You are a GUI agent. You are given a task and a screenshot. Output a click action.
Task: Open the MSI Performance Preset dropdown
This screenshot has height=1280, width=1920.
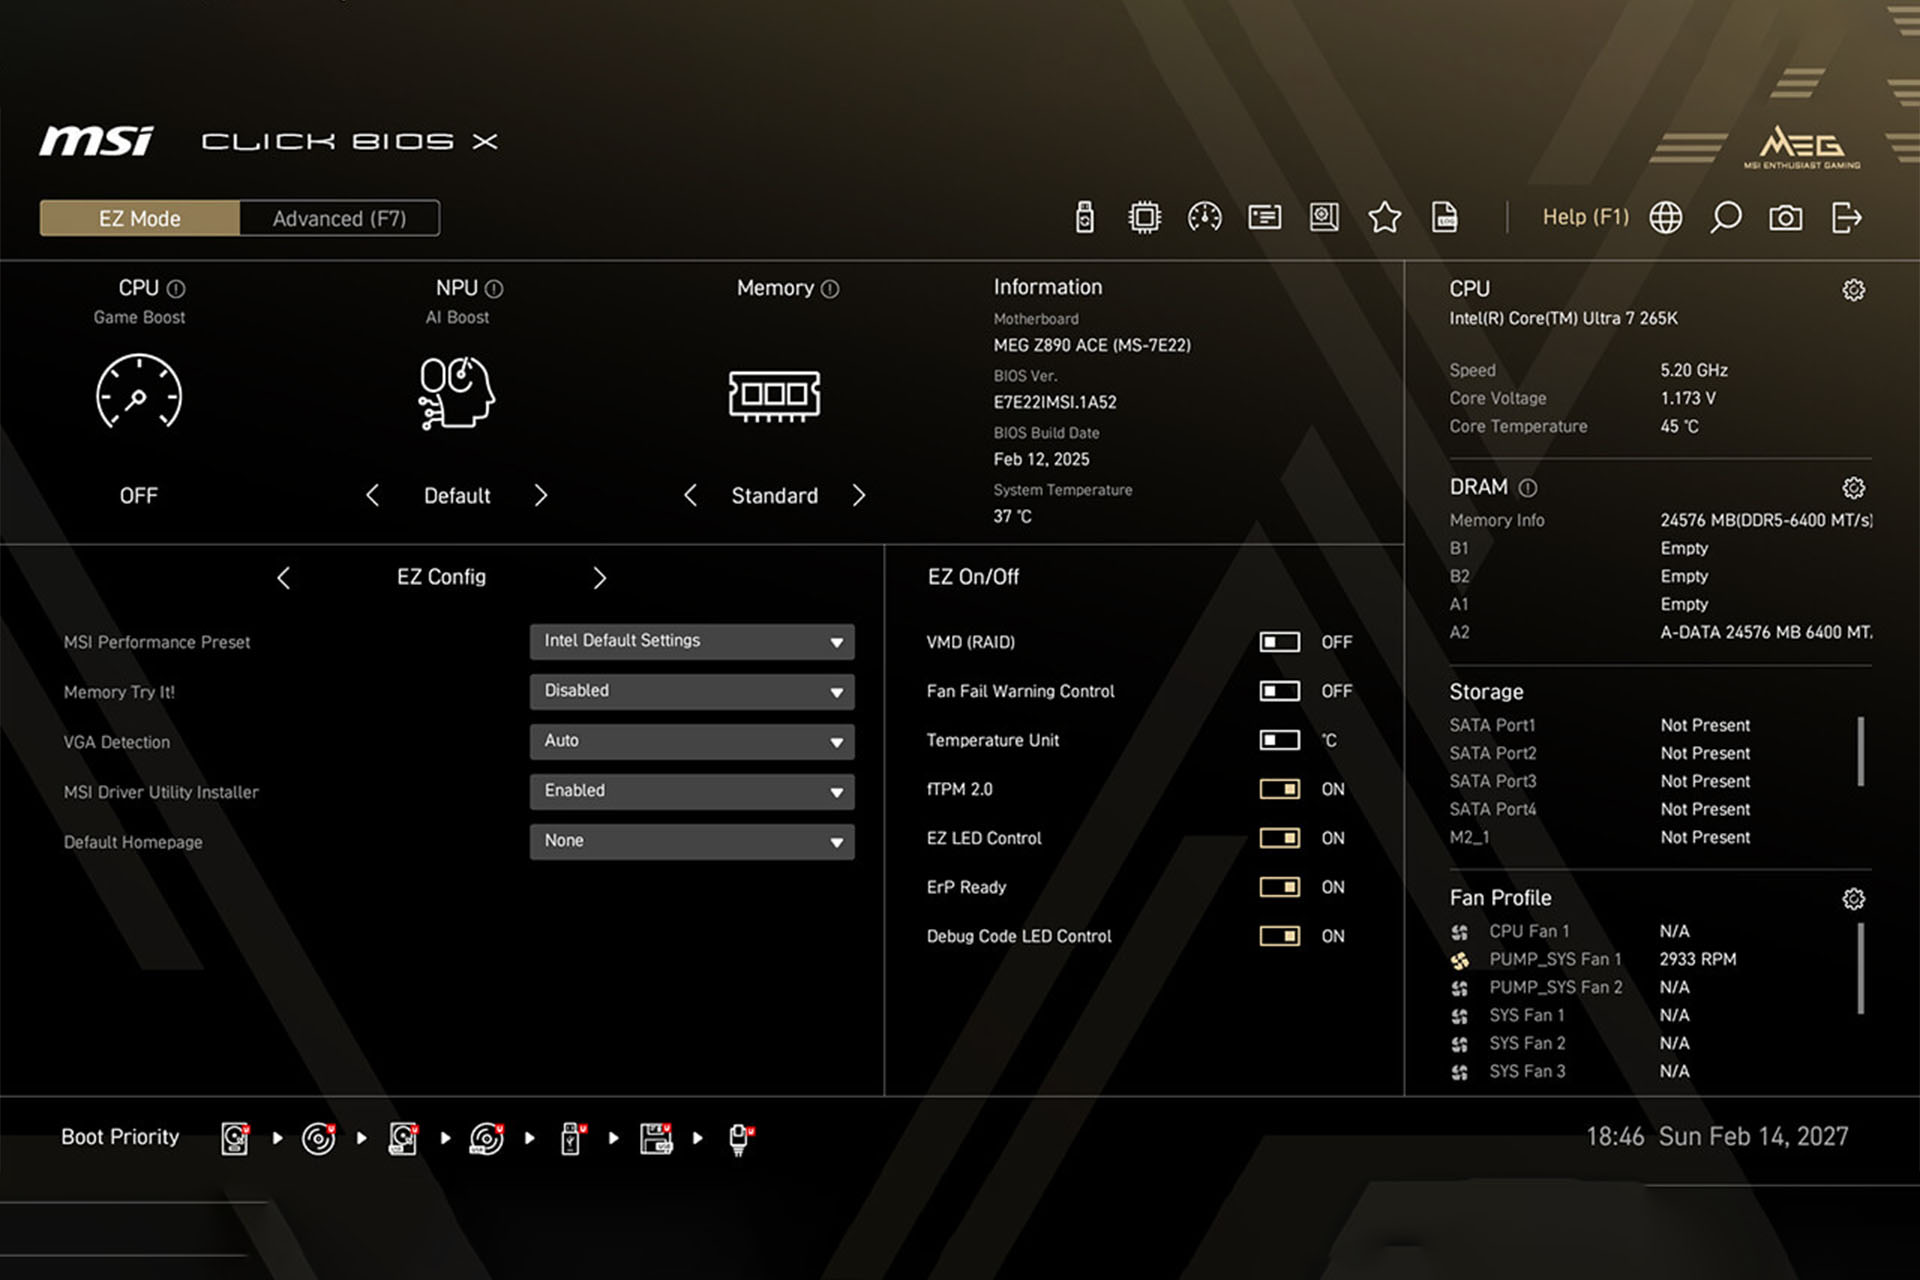691,641
